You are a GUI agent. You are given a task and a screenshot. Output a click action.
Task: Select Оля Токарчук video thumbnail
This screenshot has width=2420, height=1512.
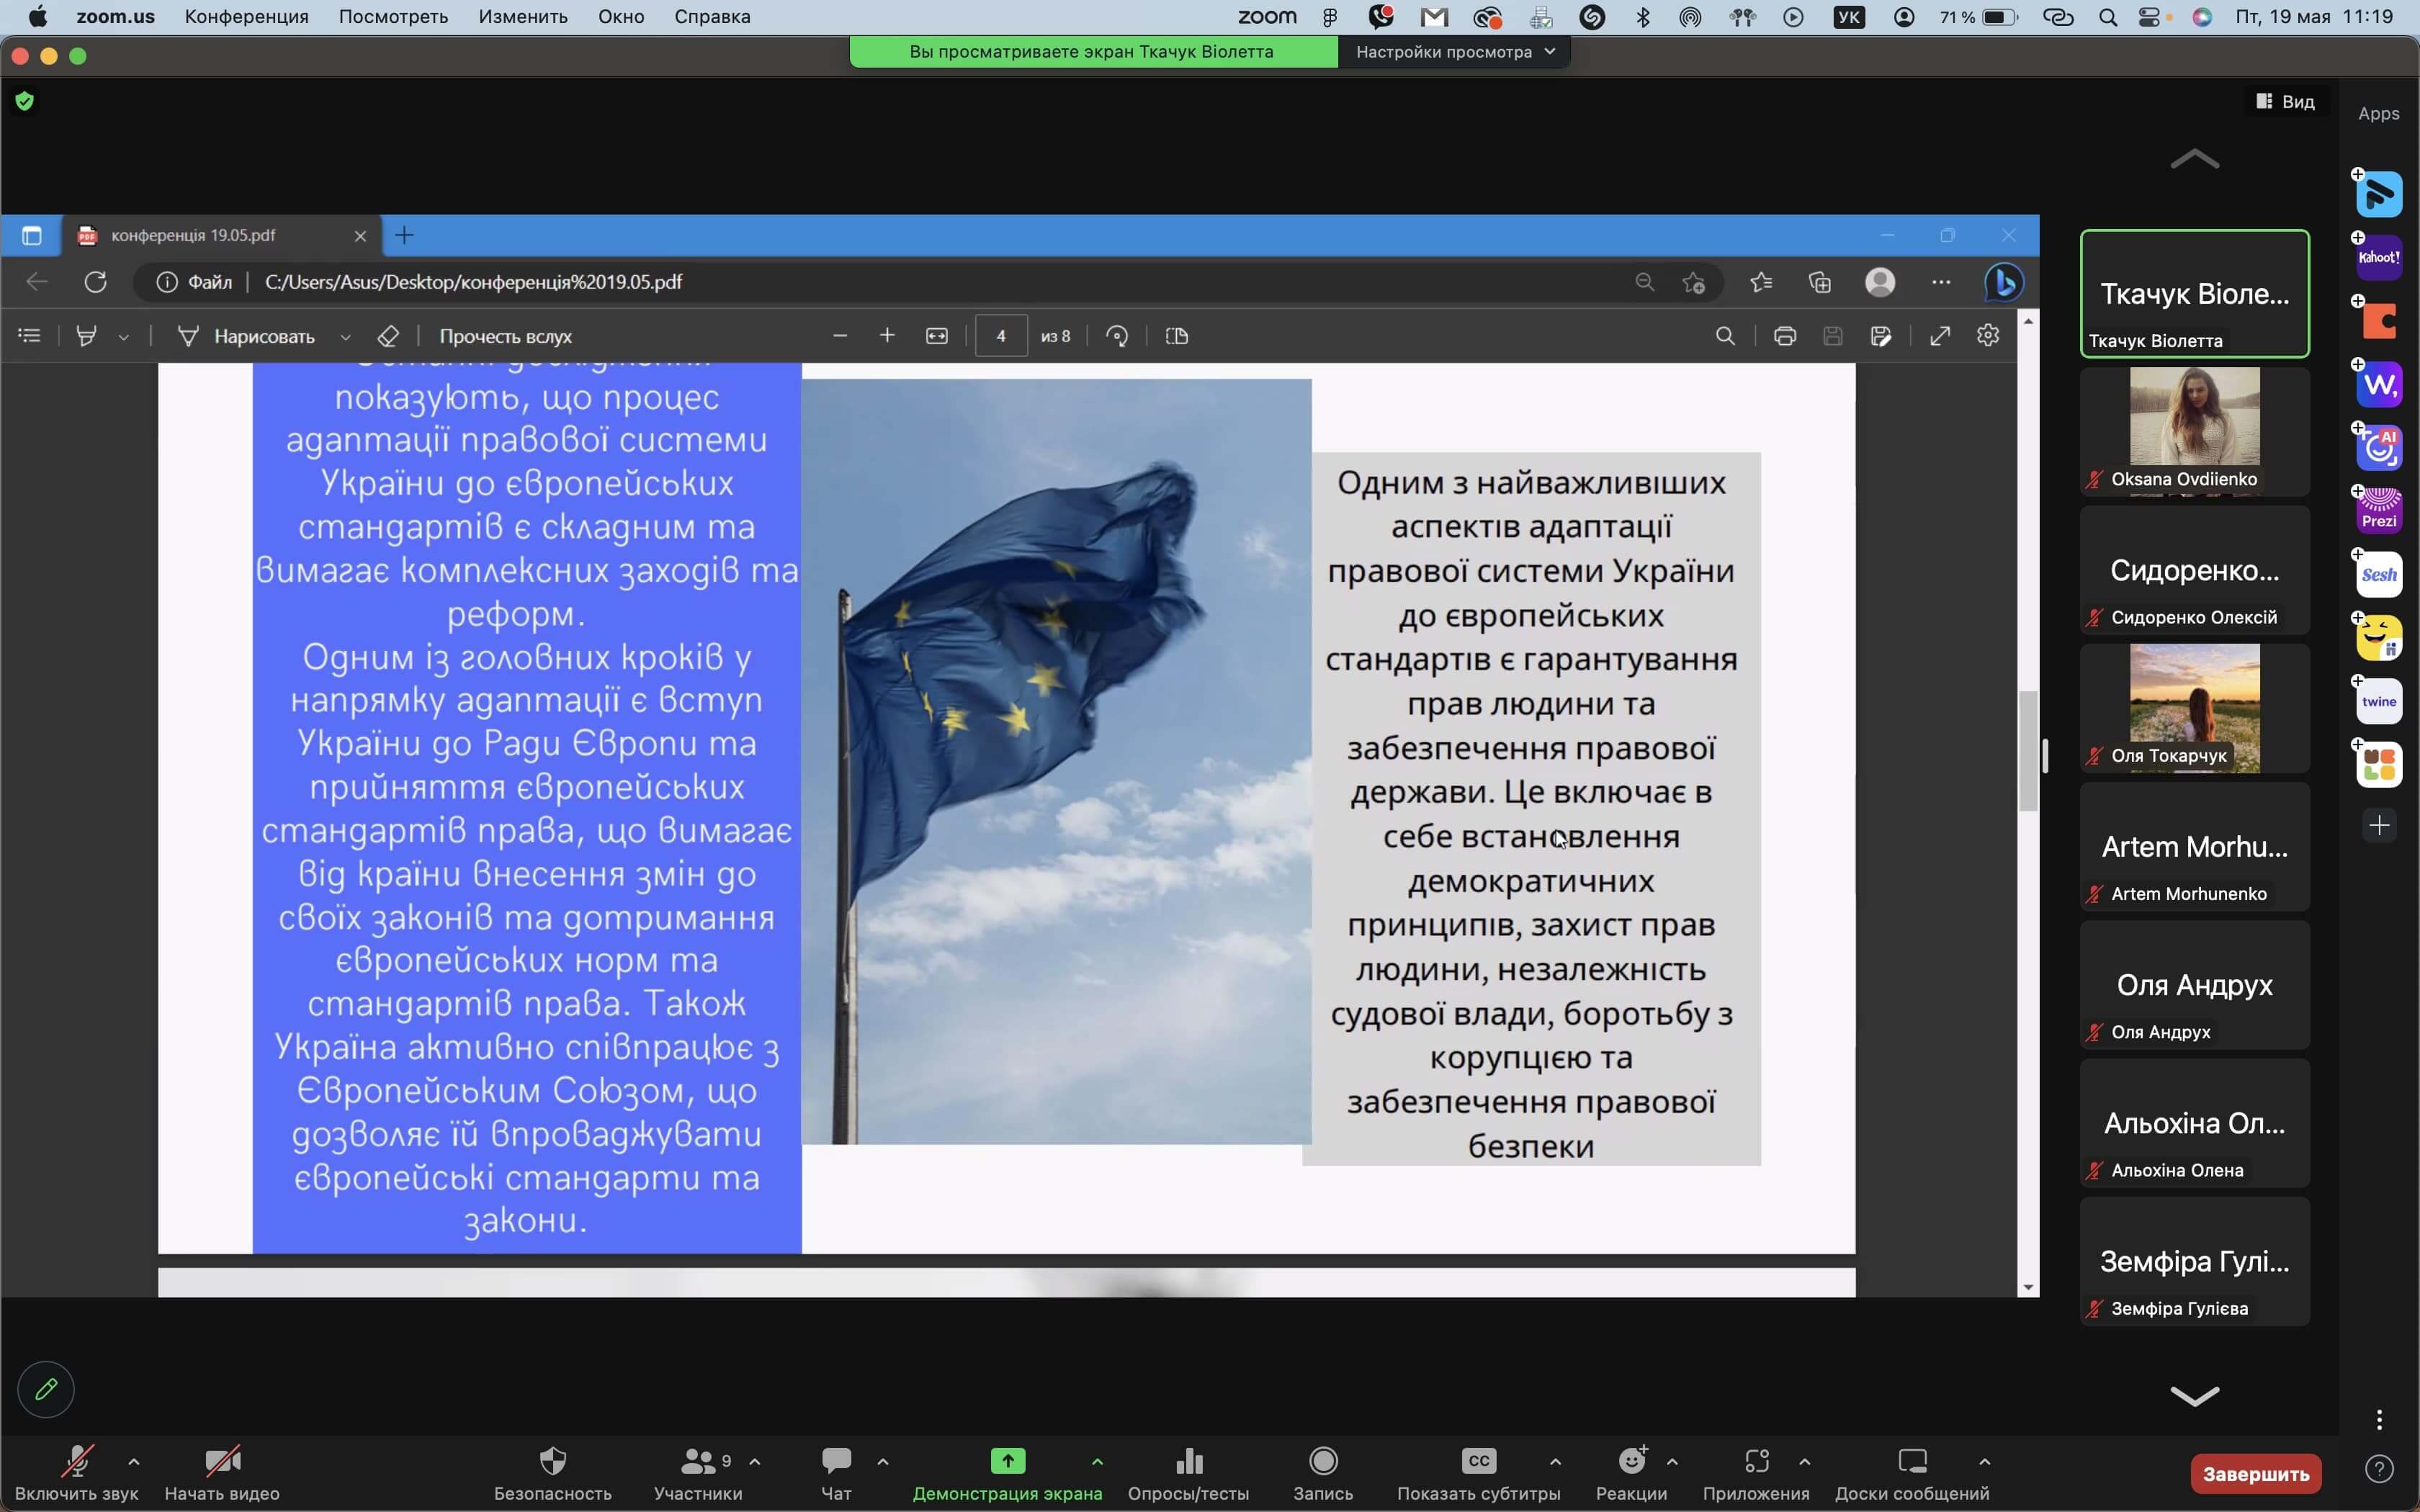[x=2194, y=708]
